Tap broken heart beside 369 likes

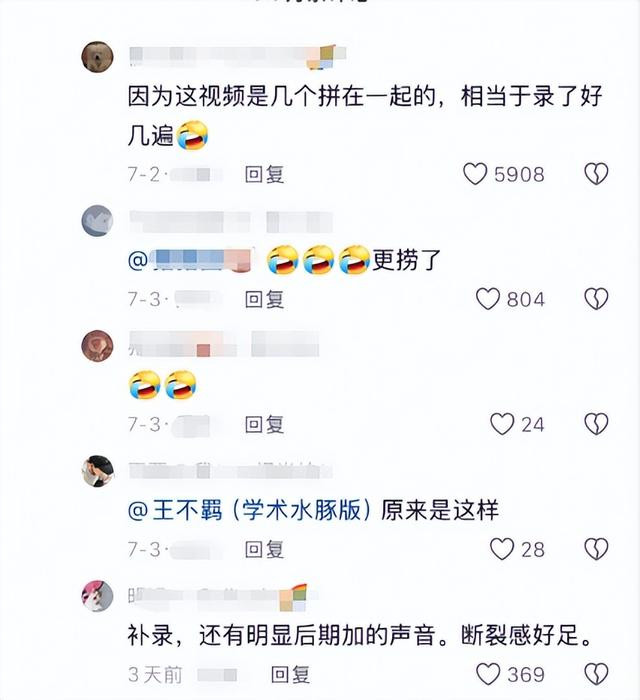coord(596,674)
